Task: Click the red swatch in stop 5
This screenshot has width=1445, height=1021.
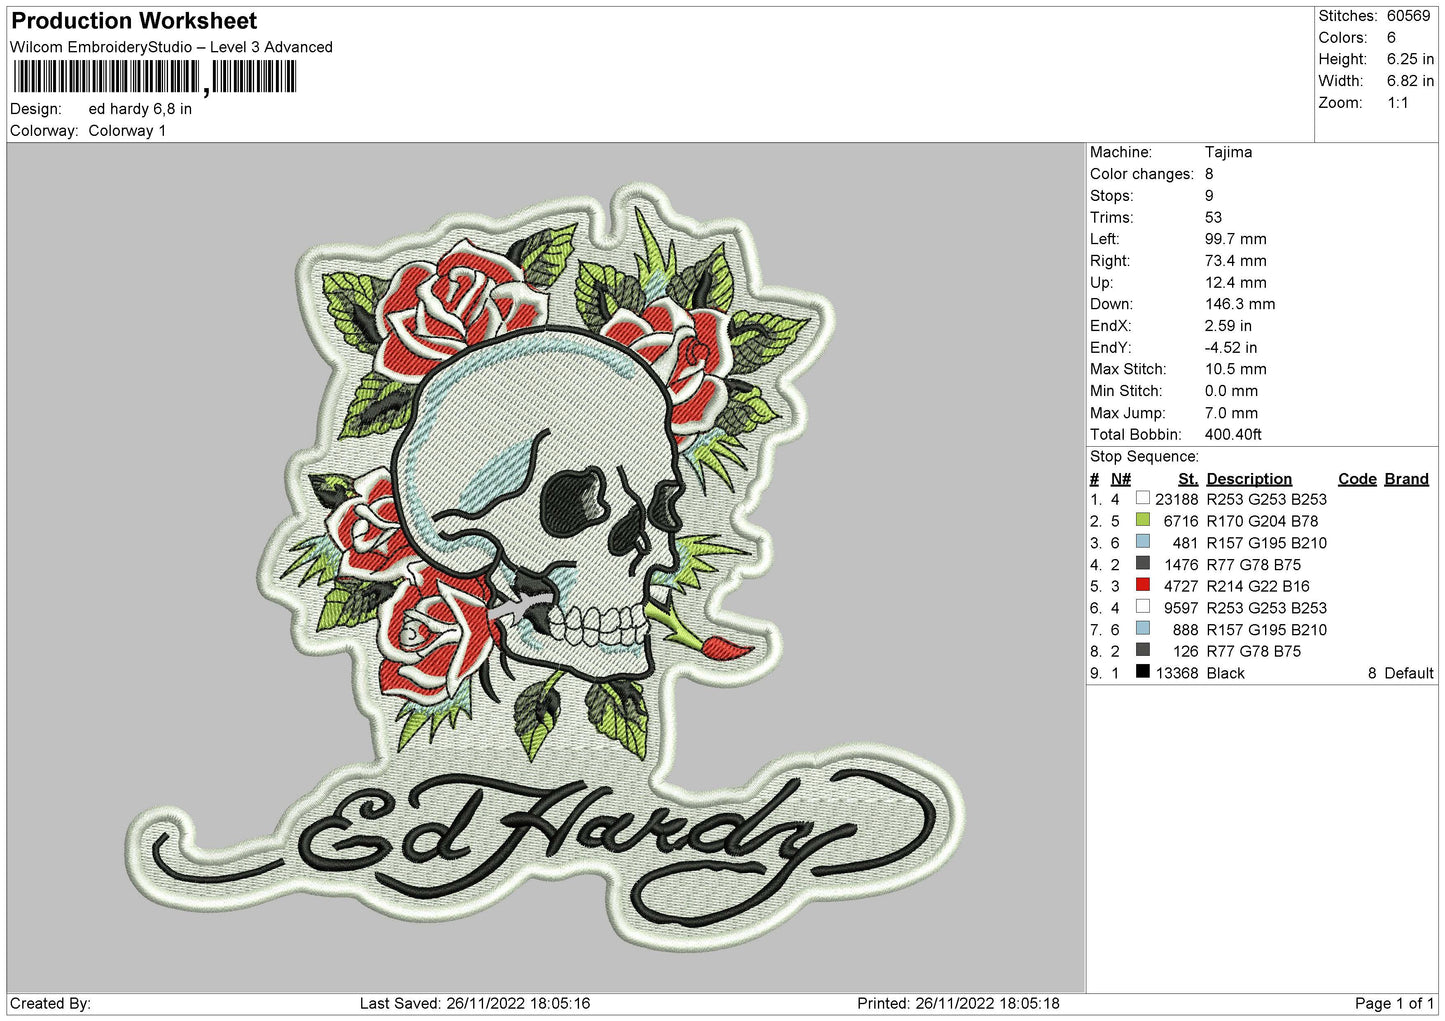Action: (x=1142, y=585)
